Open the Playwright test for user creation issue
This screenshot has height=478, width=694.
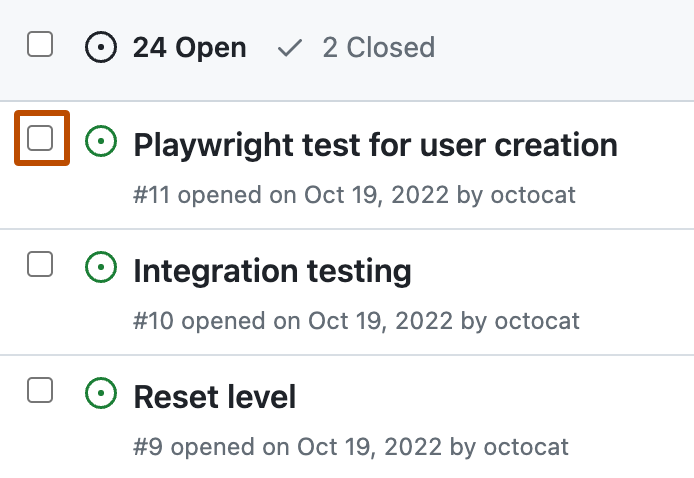point(375,145)
